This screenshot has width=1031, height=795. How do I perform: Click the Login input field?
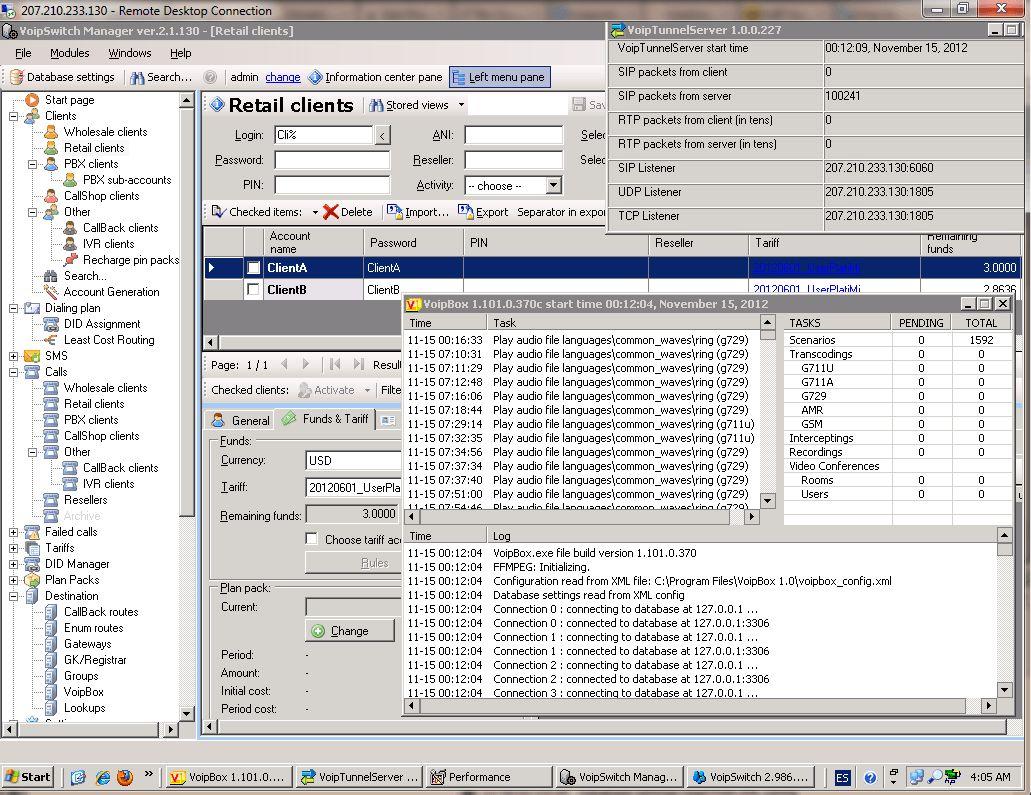(x=324, y=135)
